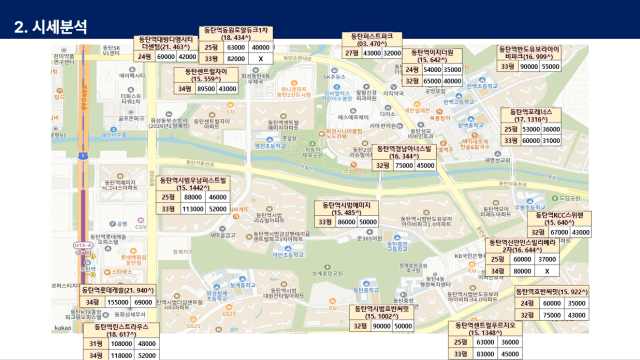The height and width of the screenshot is (360, 640).
Task: Select the 108000 price cell
Action: click(x=122, y=343)
